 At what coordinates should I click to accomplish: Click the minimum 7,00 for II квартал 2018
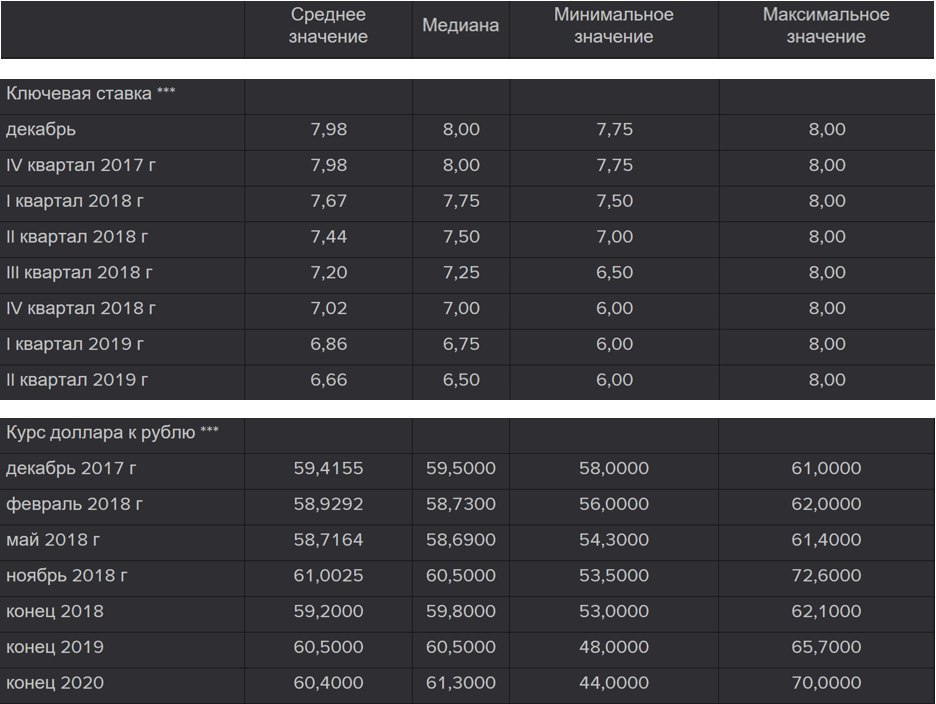coord(614,236)
